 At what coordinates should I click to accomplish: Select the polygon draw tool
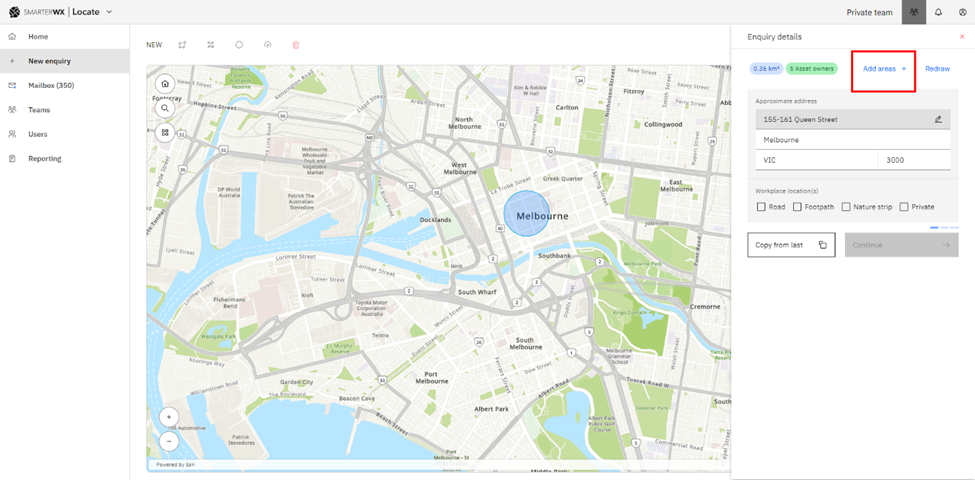(182, 45)
